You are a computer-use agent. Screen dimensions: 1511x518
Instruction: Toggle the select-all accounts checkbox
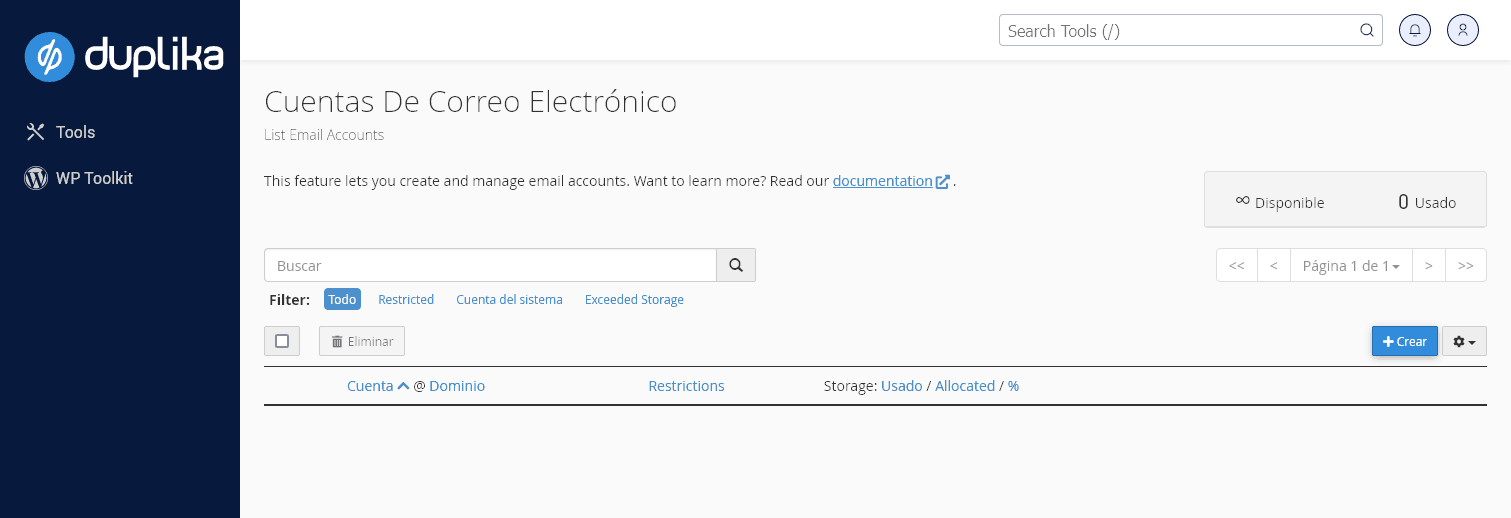coord(282,341)
